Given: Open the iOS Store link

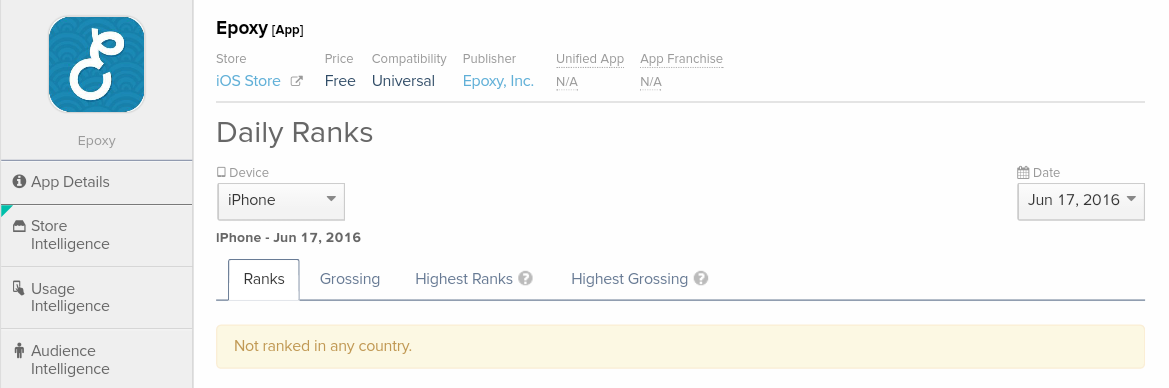Looking at the screenshot, I should tap(248, 81).
